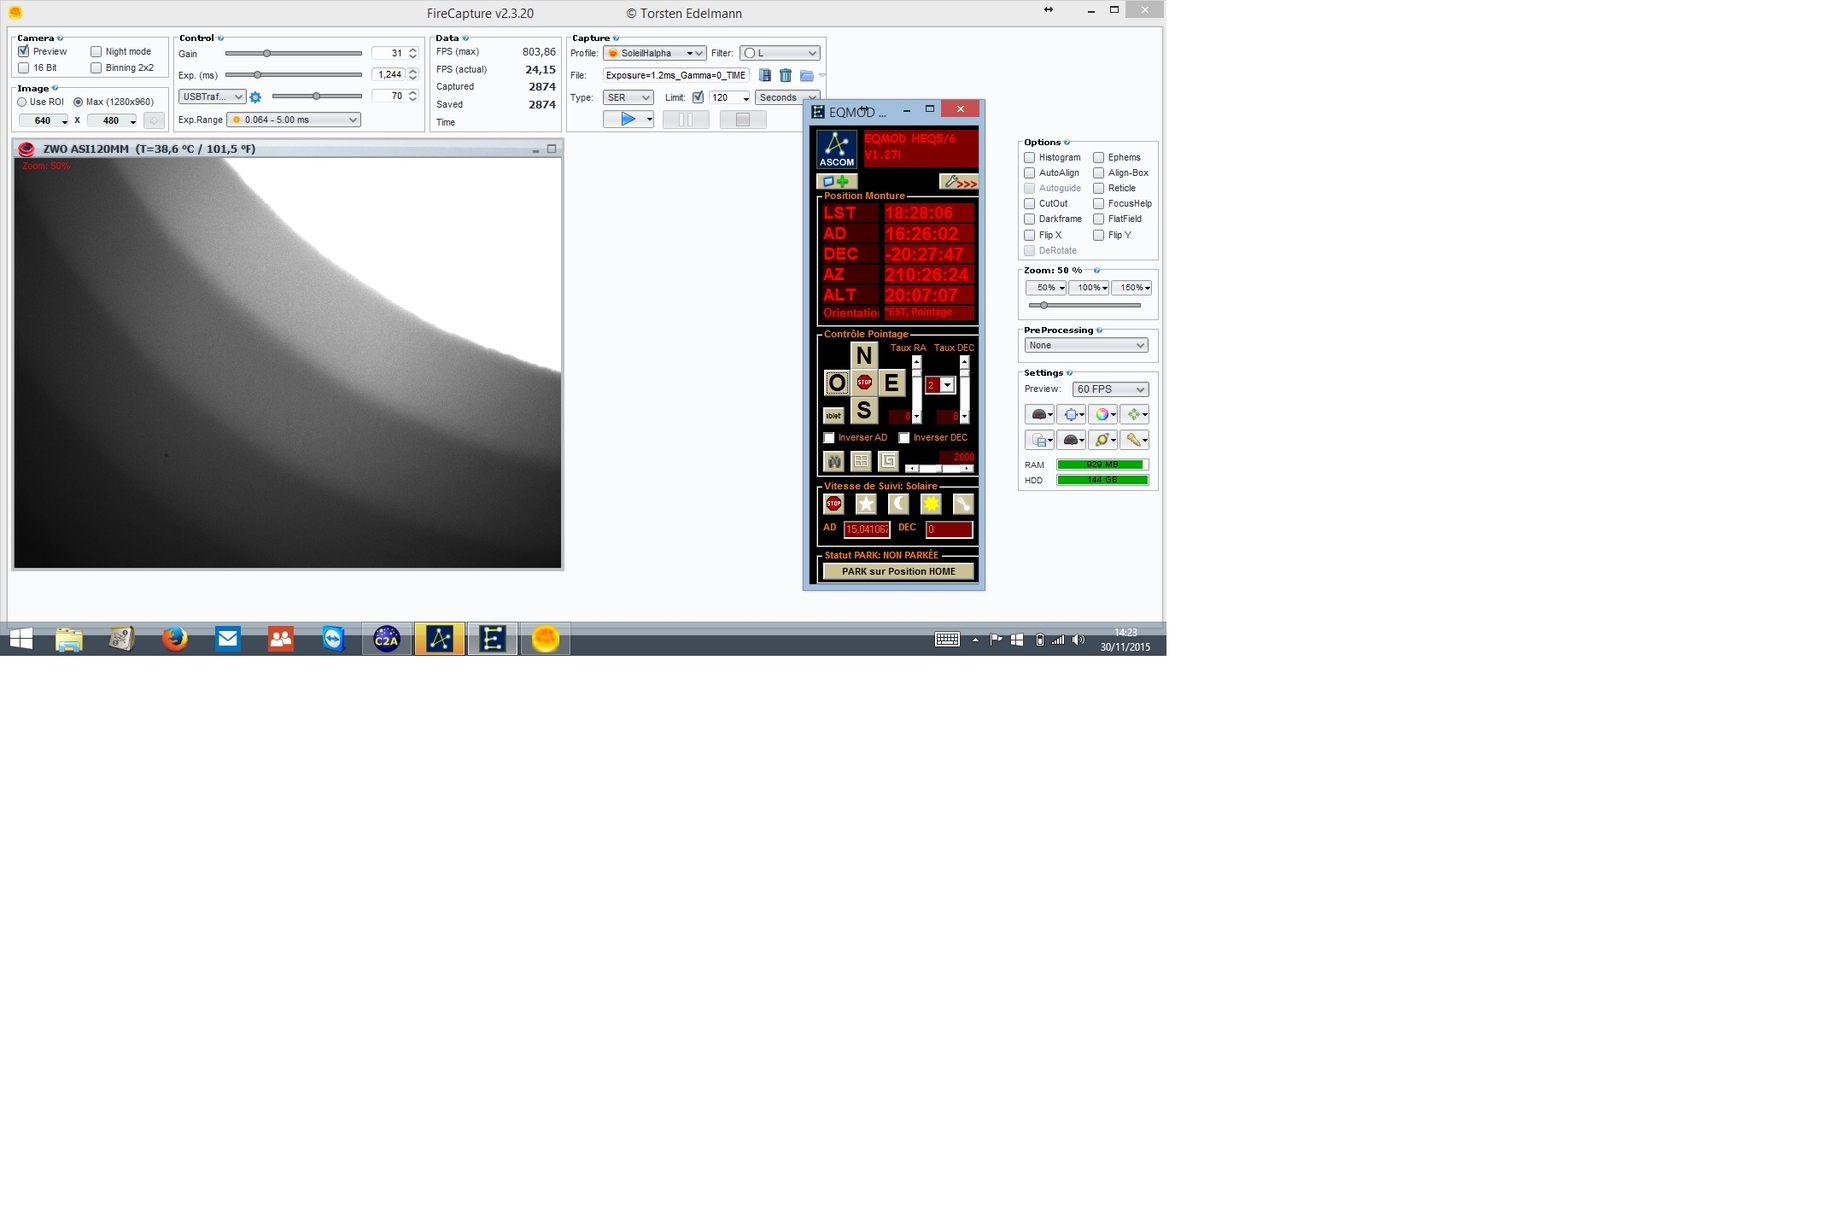
Task: Click the File name input field
Action: click(676, 75)
